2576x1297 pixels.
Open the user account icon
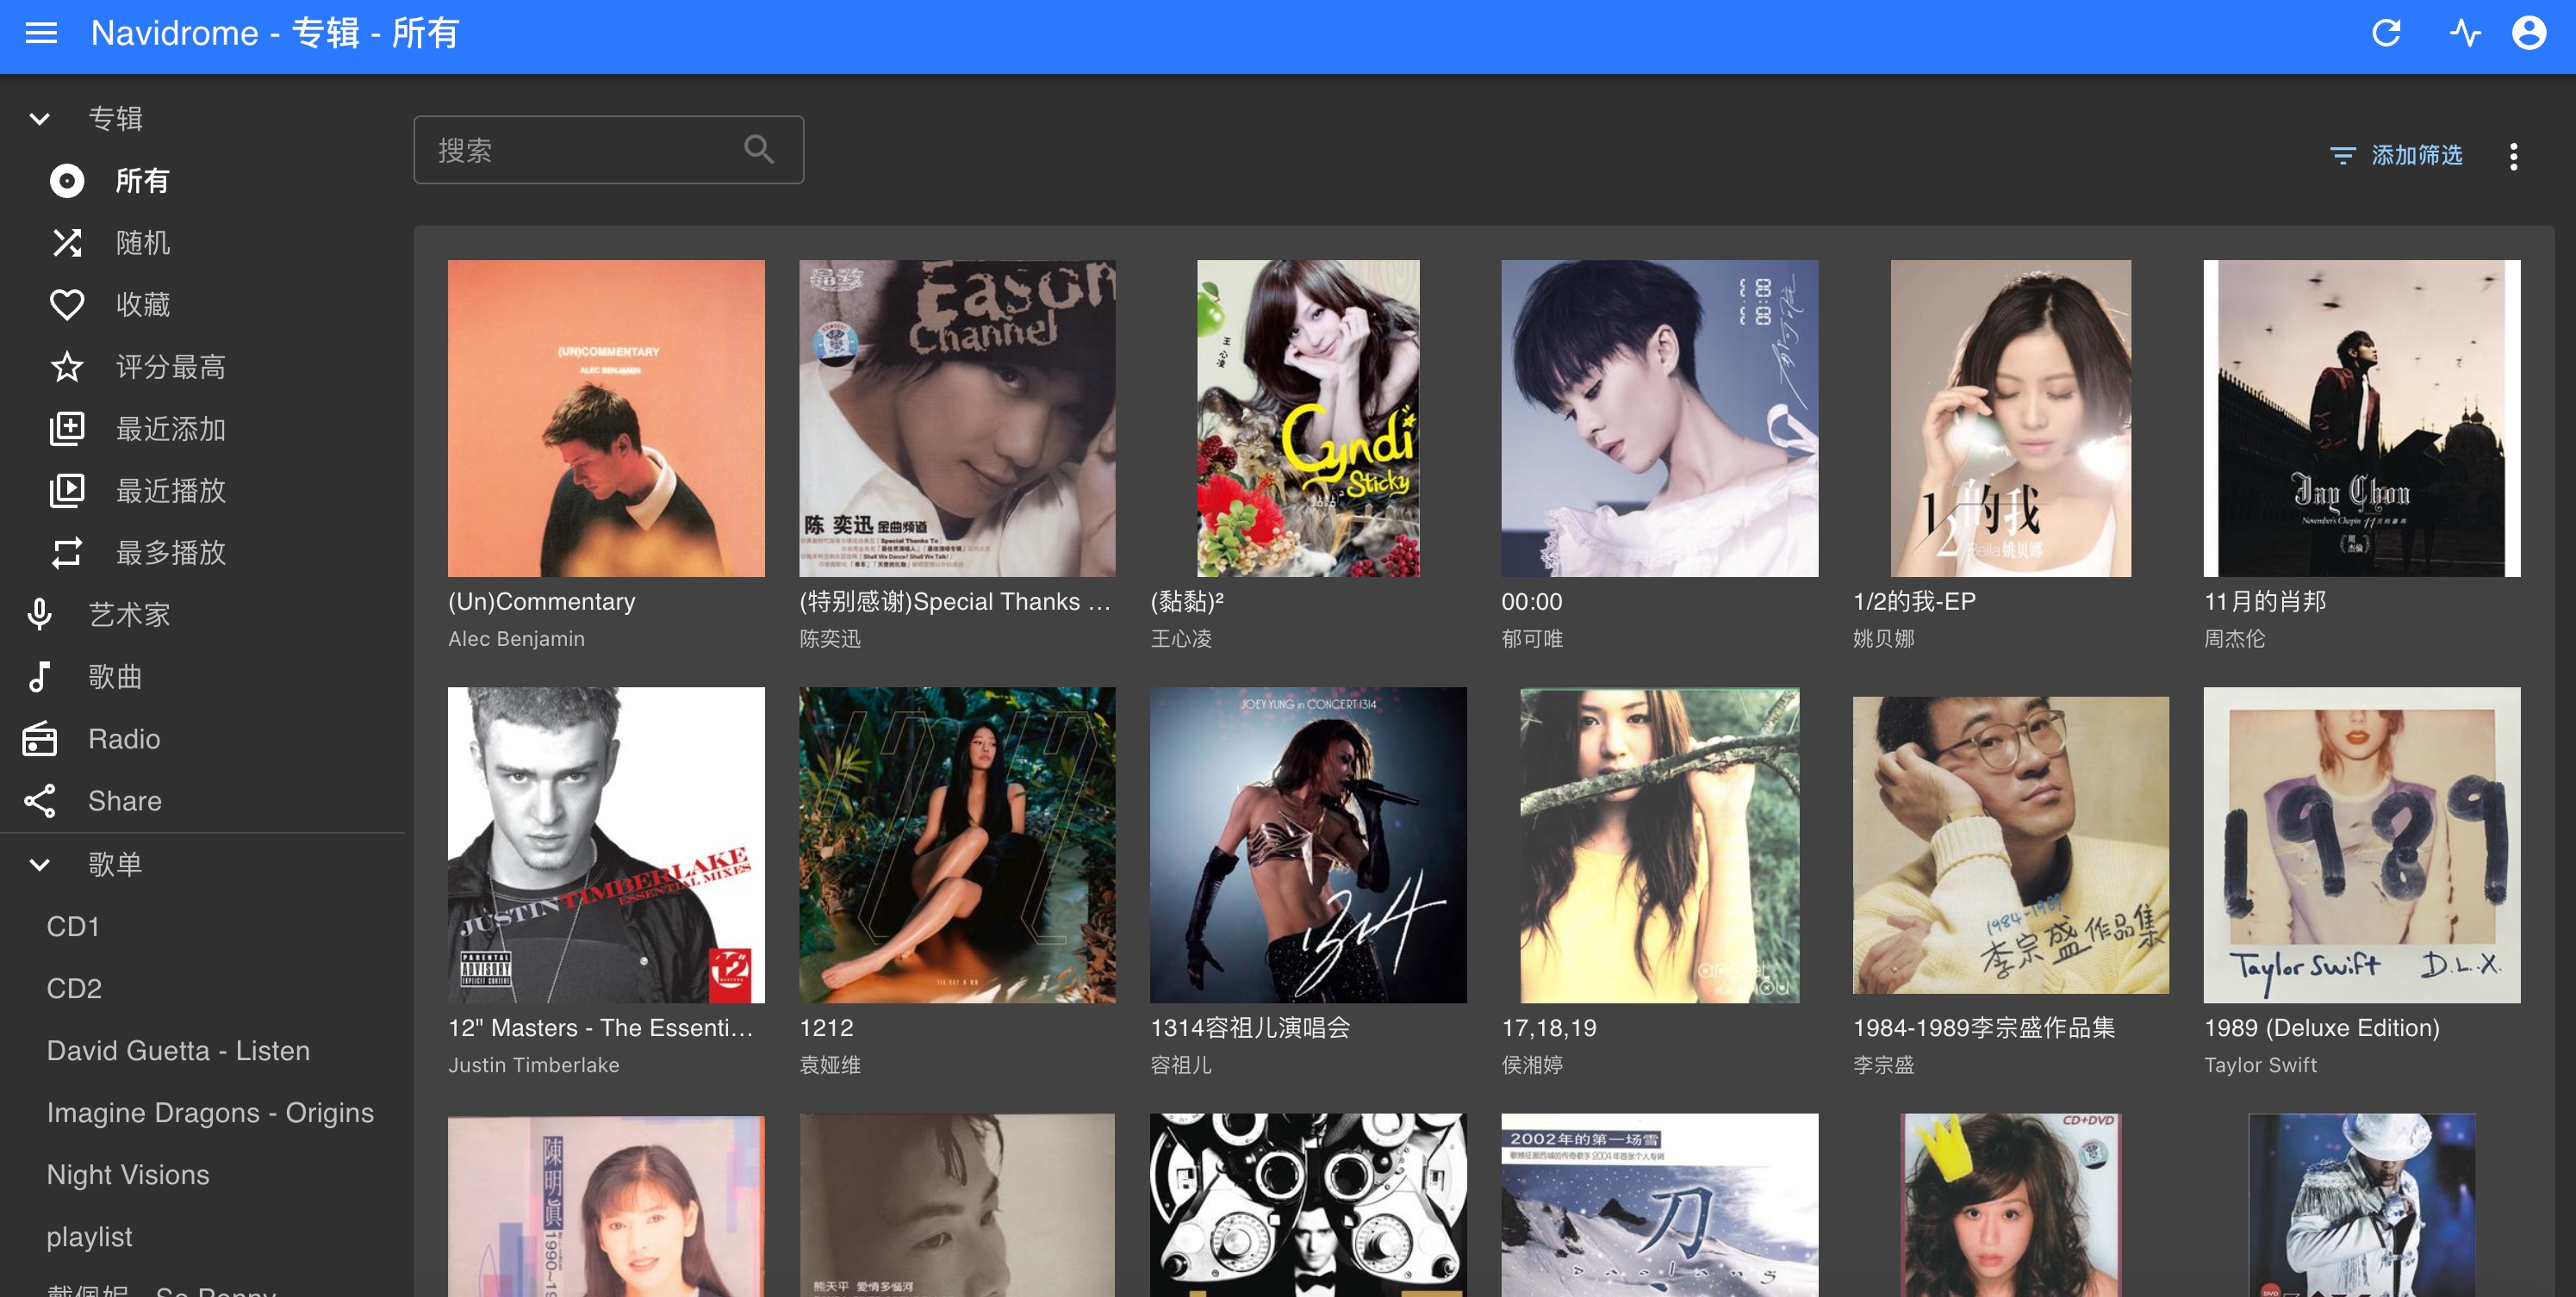2529,33
